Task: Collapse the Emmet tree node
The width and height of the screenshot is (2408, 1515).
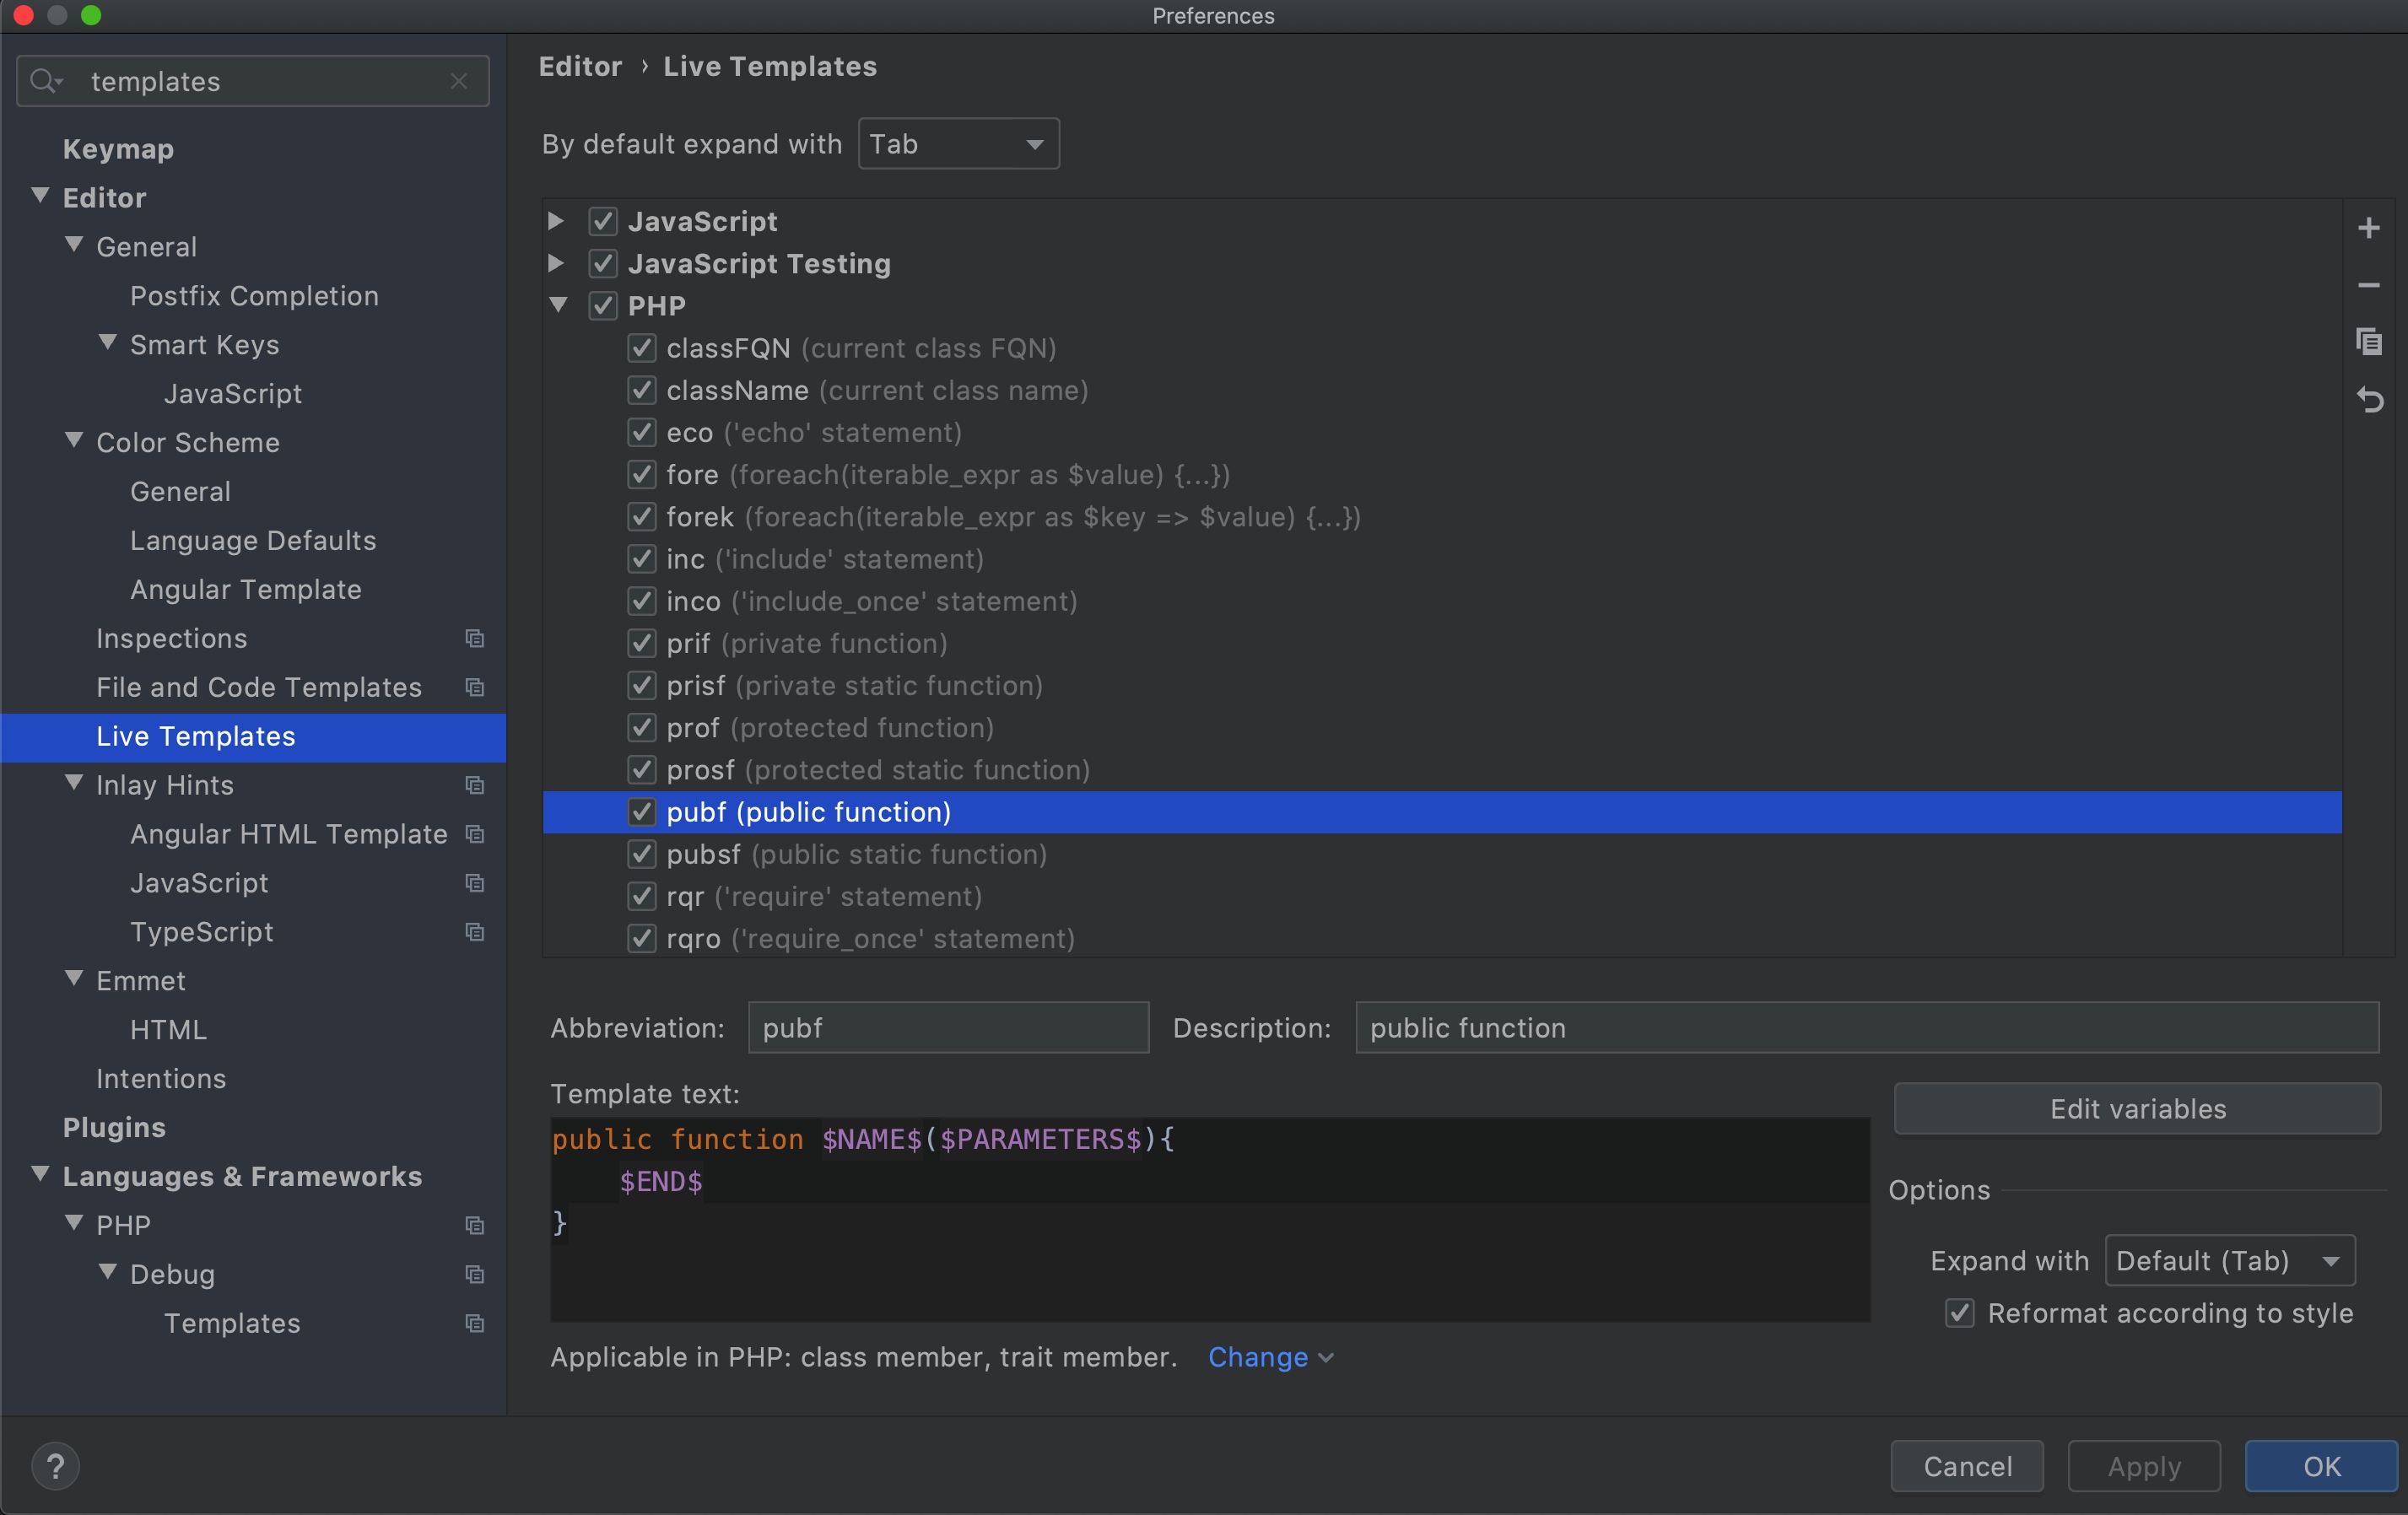Action: click(x=74, y=979)
